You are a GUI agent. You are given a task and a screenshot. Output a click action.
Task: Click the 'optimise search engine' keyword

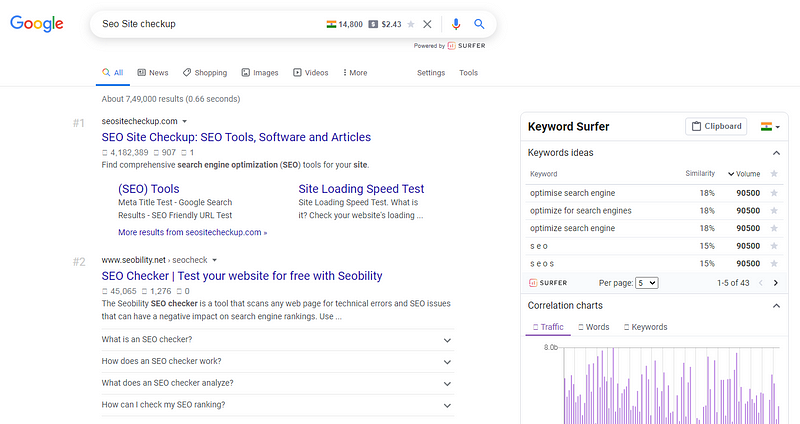coord(572,193)
